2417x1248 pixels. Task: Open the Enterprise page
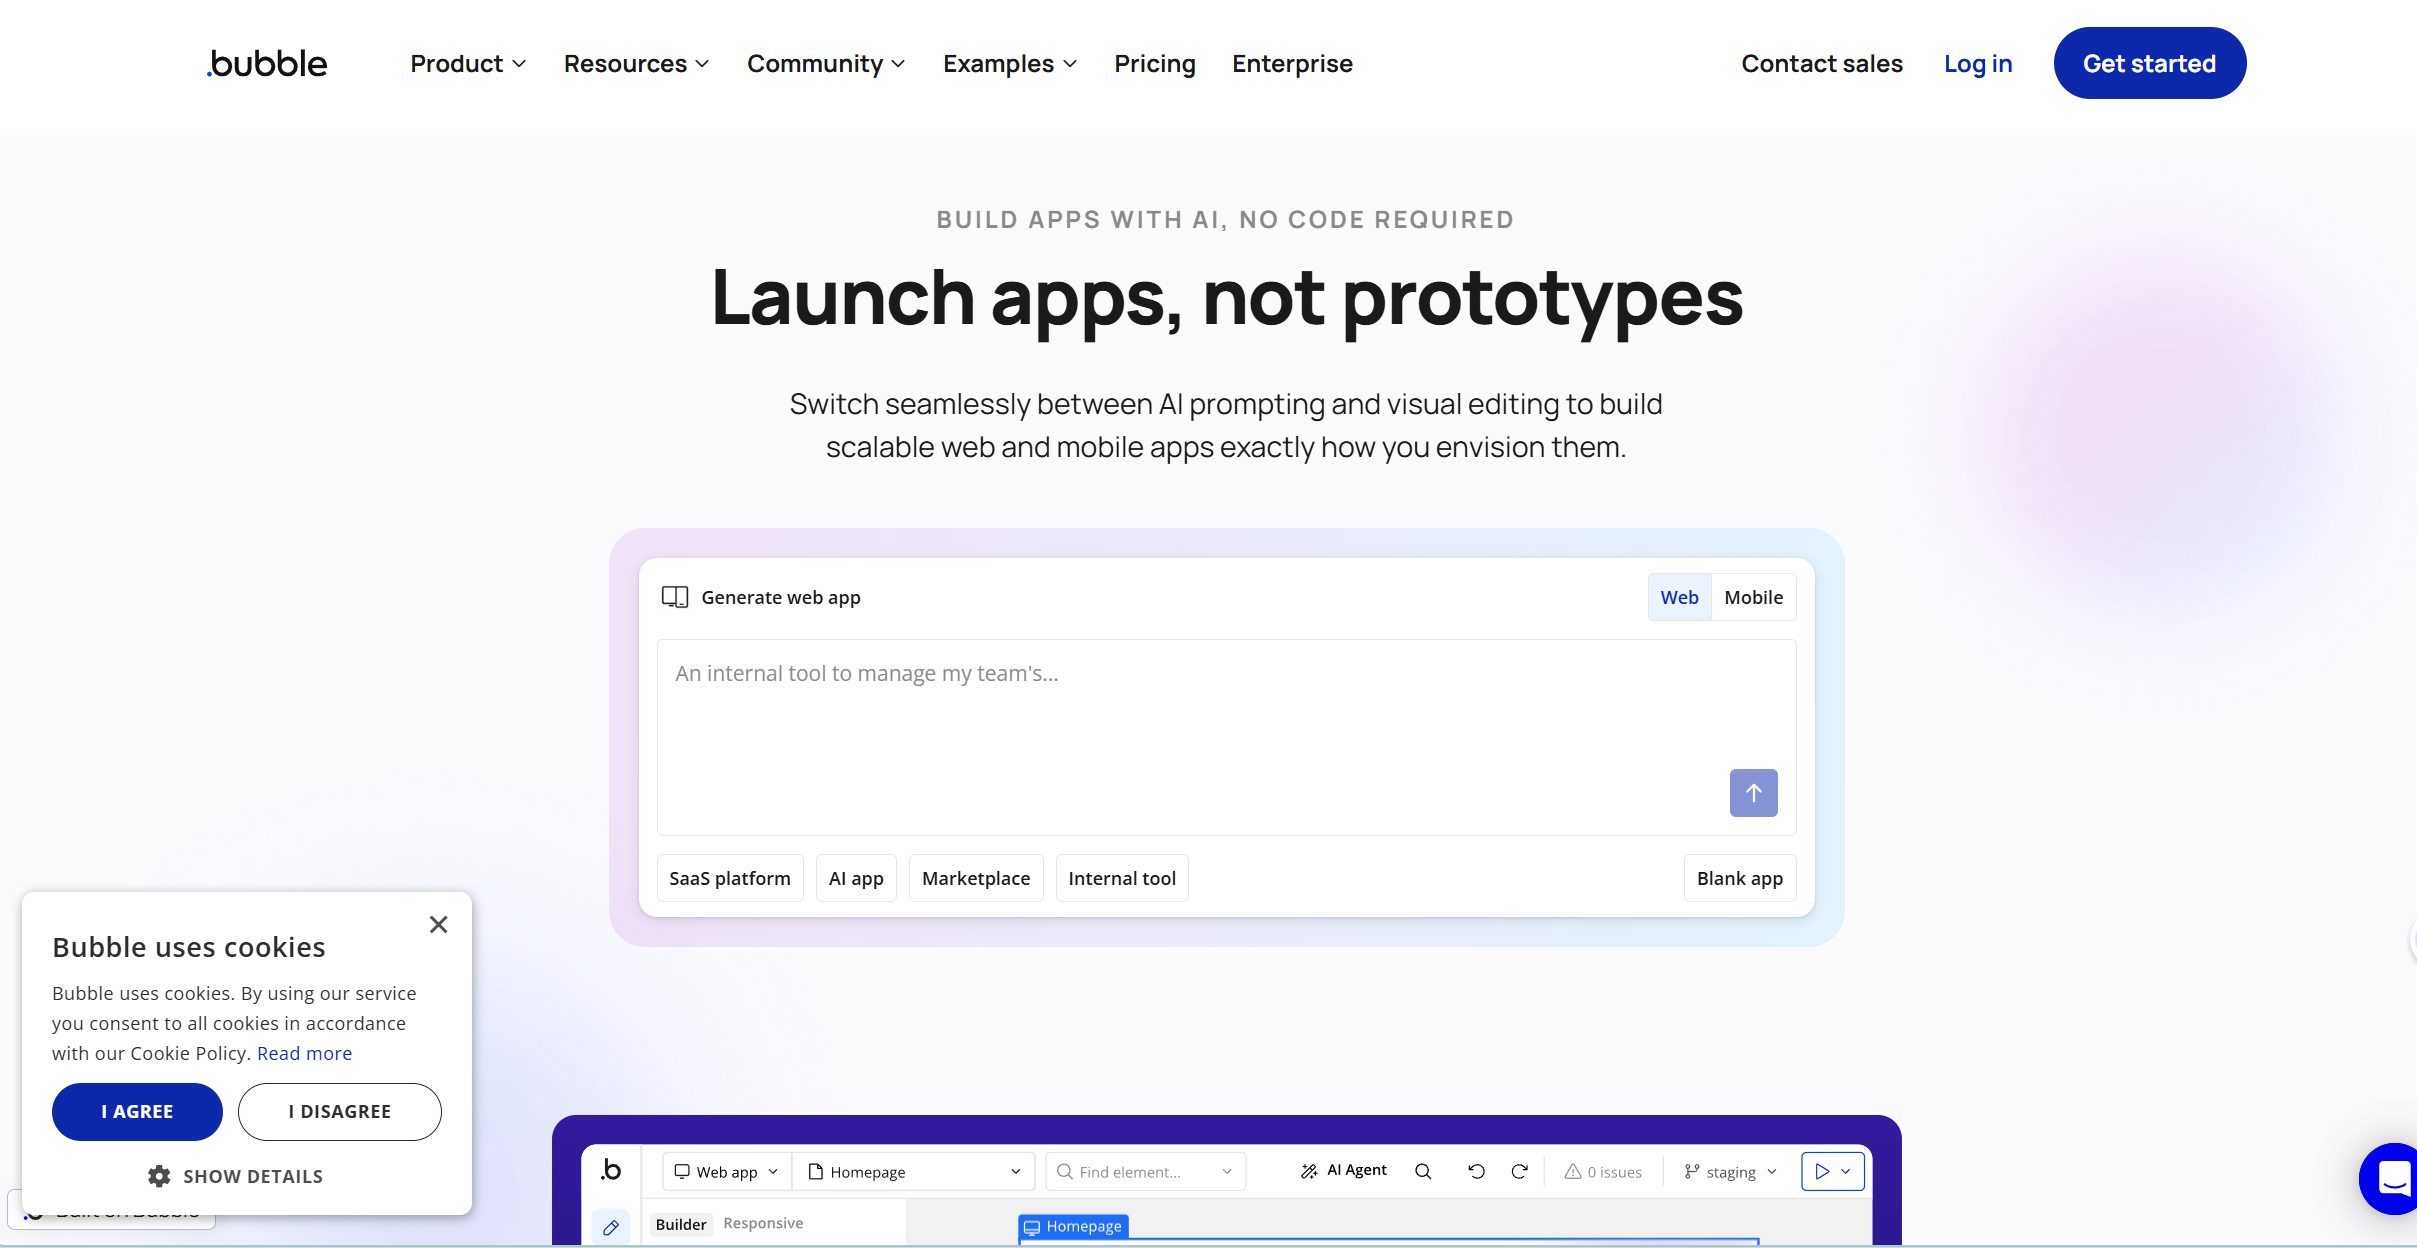(1292, 63)
